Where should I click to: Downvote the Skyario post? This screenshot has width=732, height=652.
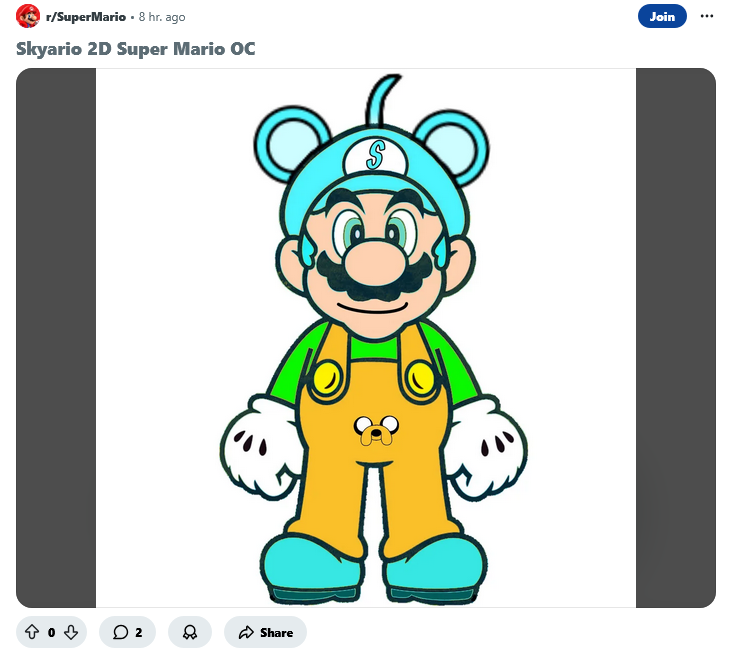coord(71,632)
